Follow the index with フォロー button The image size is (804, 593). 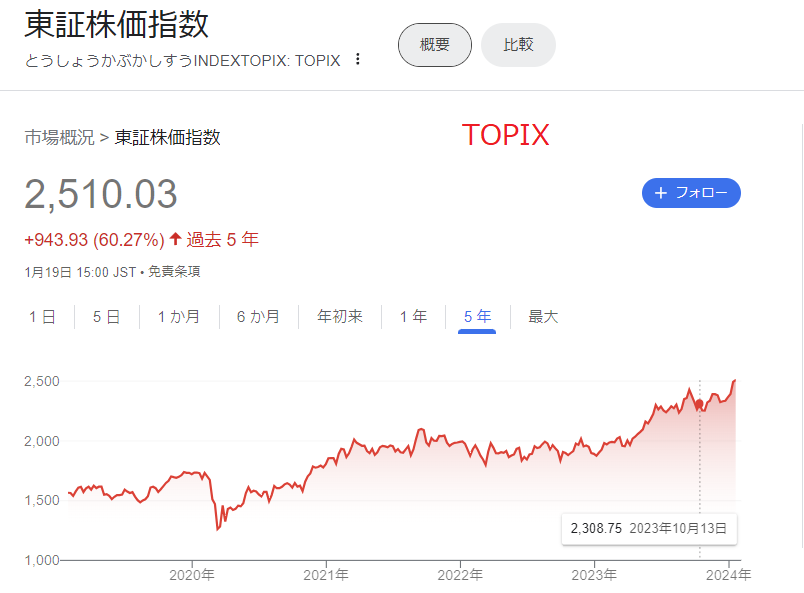click(x=691, y=193)
